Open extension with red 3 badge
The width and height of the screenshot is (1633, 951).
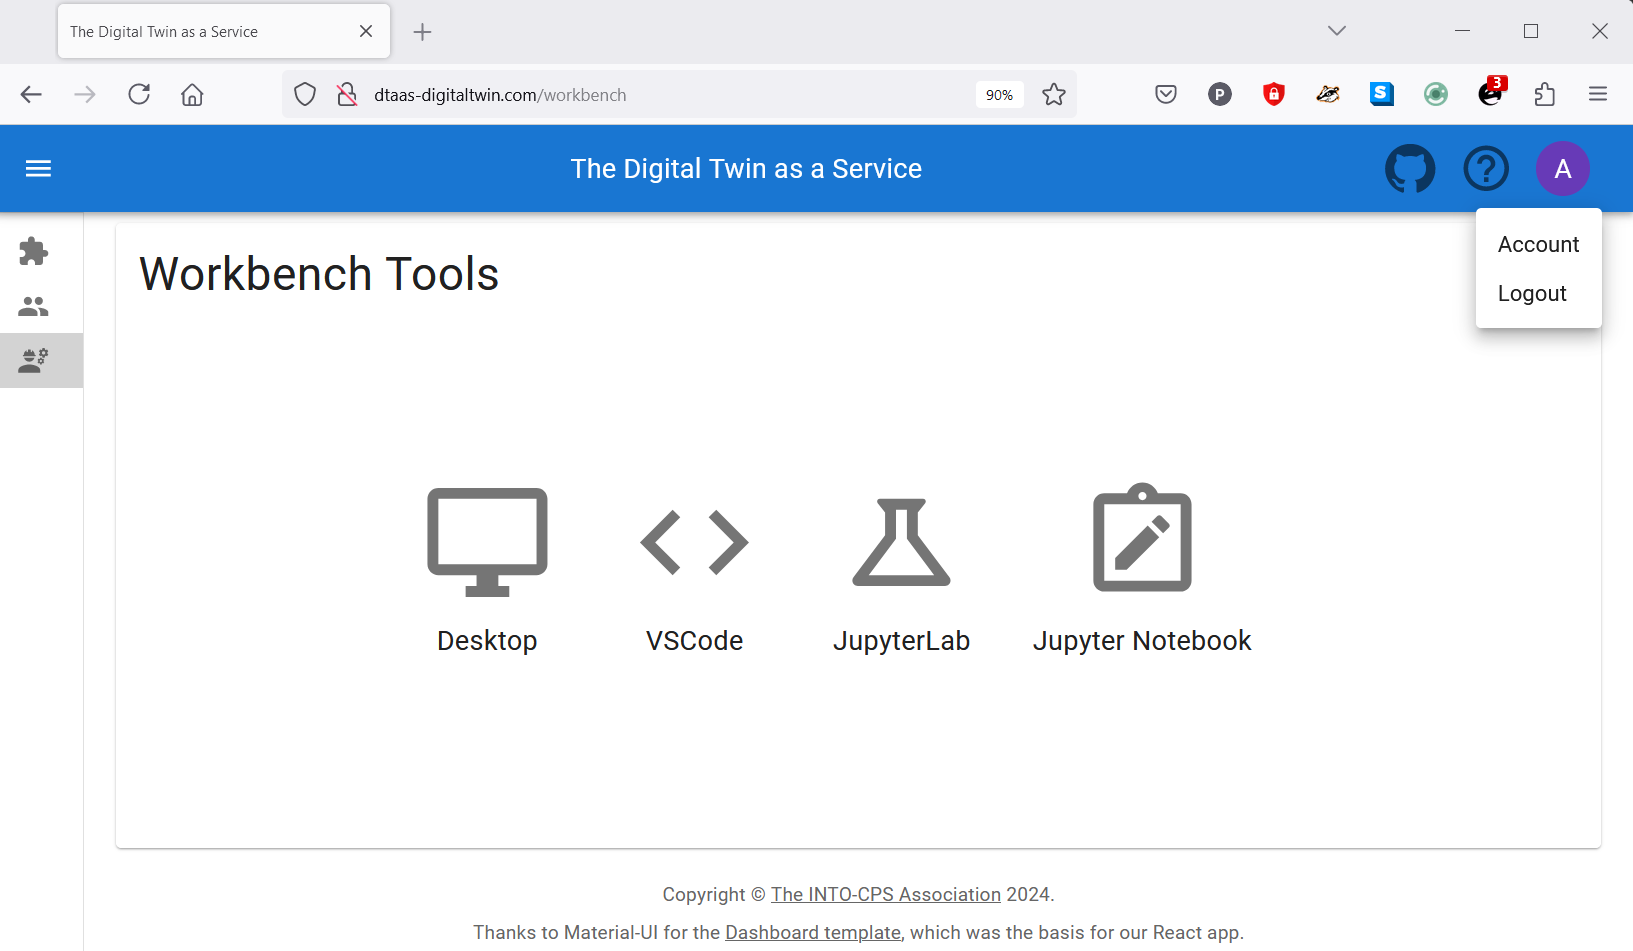tap(1491, 91)
